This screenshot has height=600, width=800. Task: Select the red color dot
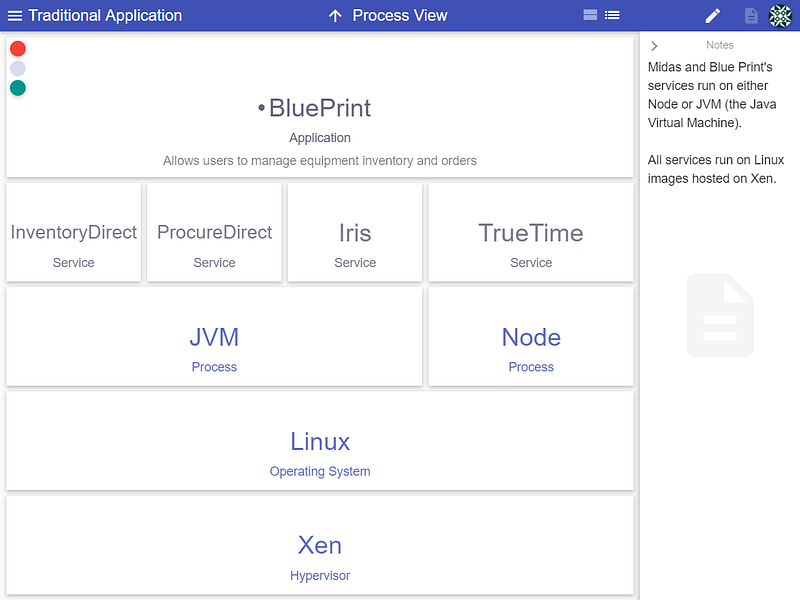click(18, 48)
